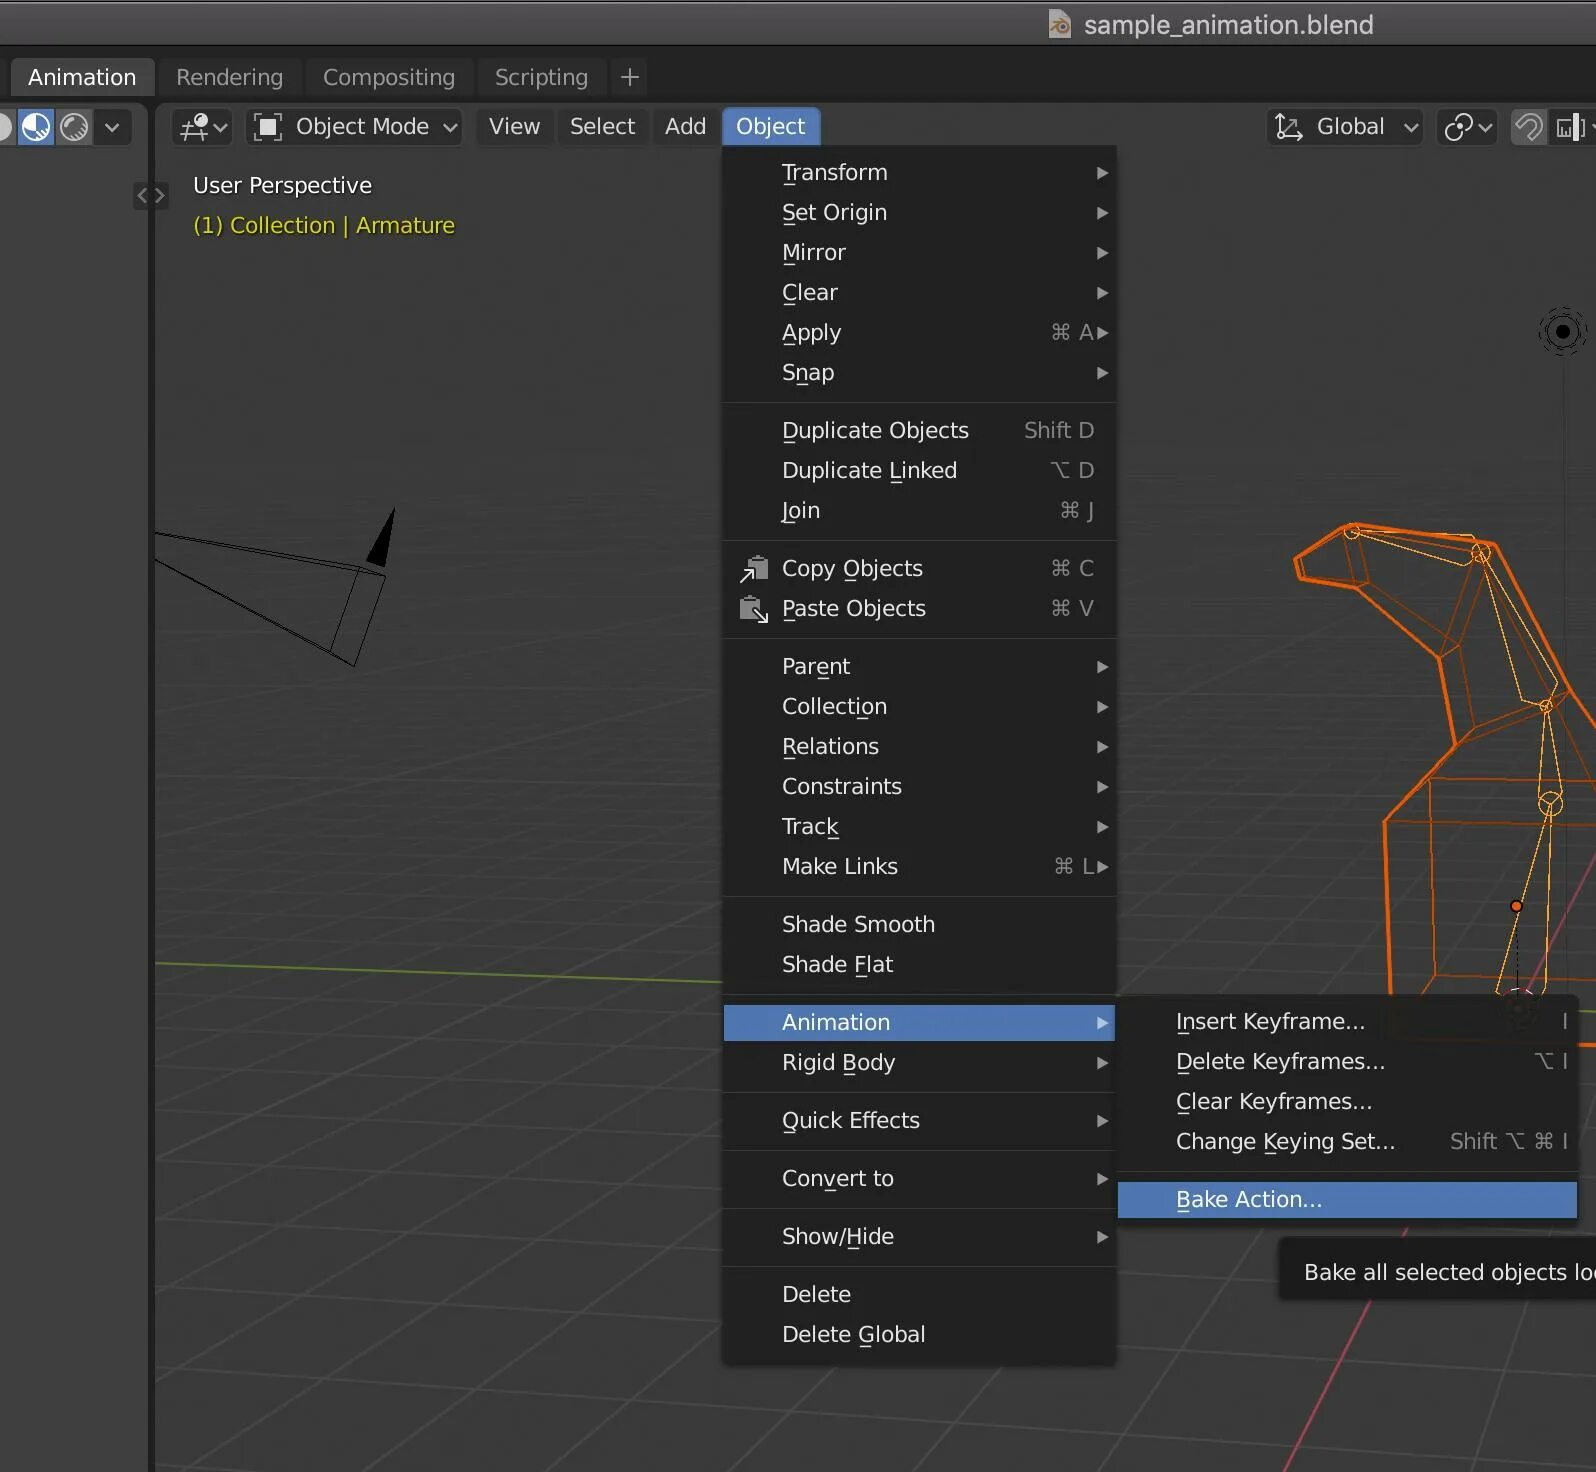Open the Select menu in header
Screen dimensions: 1596x1472
(602, 127)
